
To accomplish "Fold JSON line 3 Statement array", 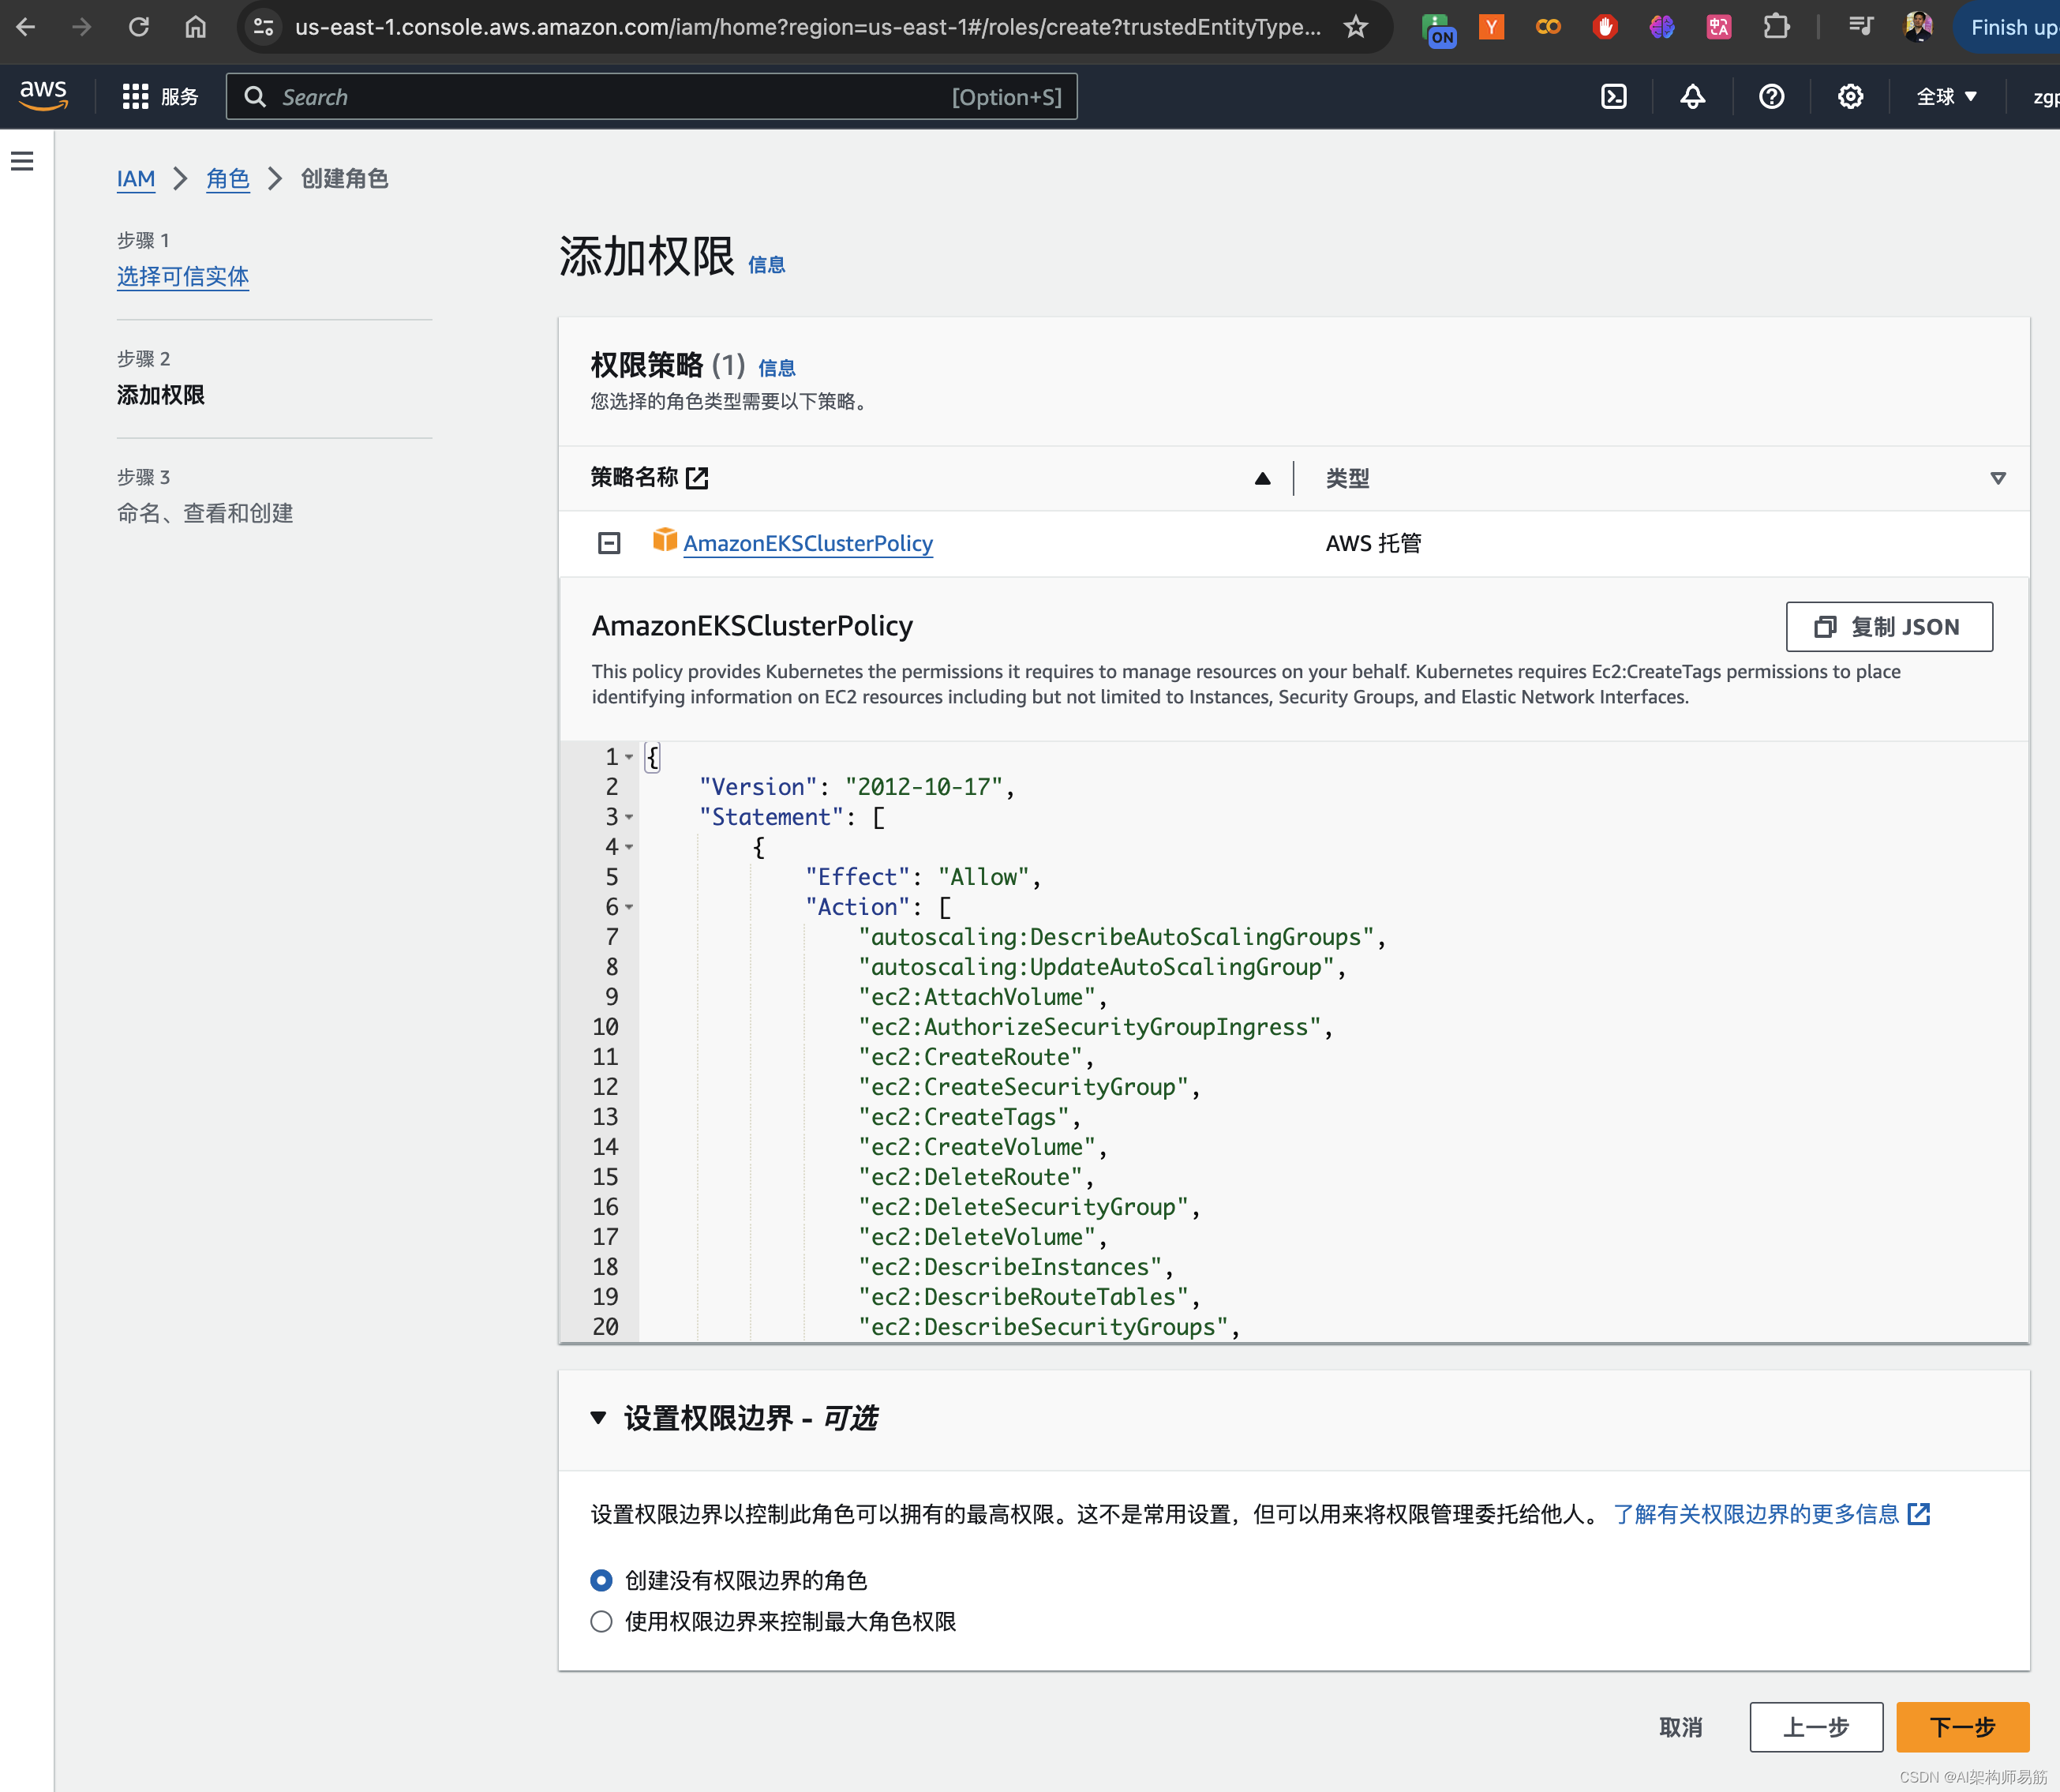I will coord(629,818).
